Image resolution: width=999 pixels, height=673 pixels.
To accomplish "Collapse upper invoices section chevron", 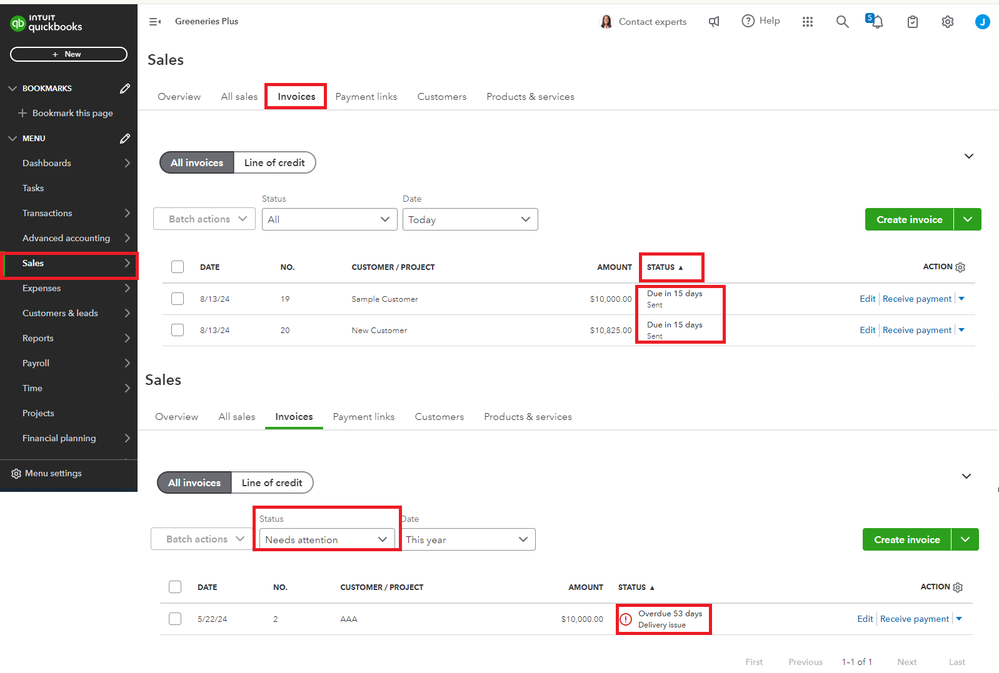I will (969, 156).
